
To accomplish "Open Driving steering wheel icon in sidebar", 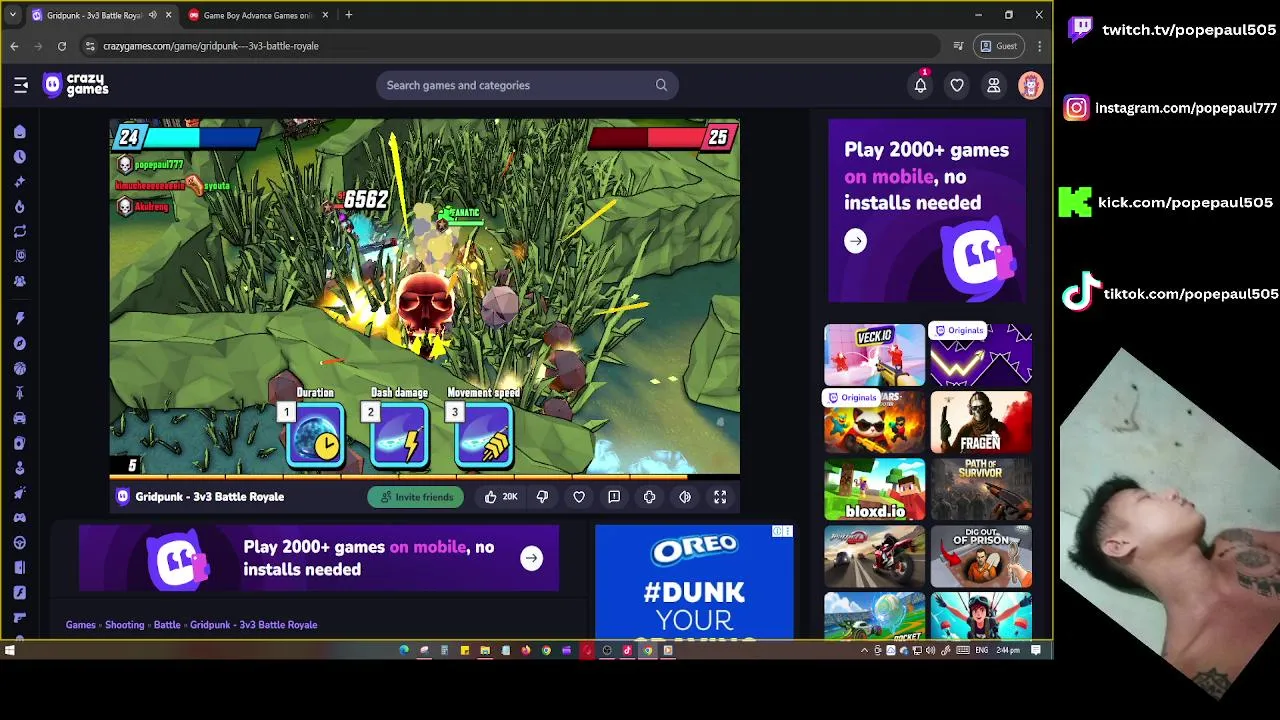I will coord(19,543).
